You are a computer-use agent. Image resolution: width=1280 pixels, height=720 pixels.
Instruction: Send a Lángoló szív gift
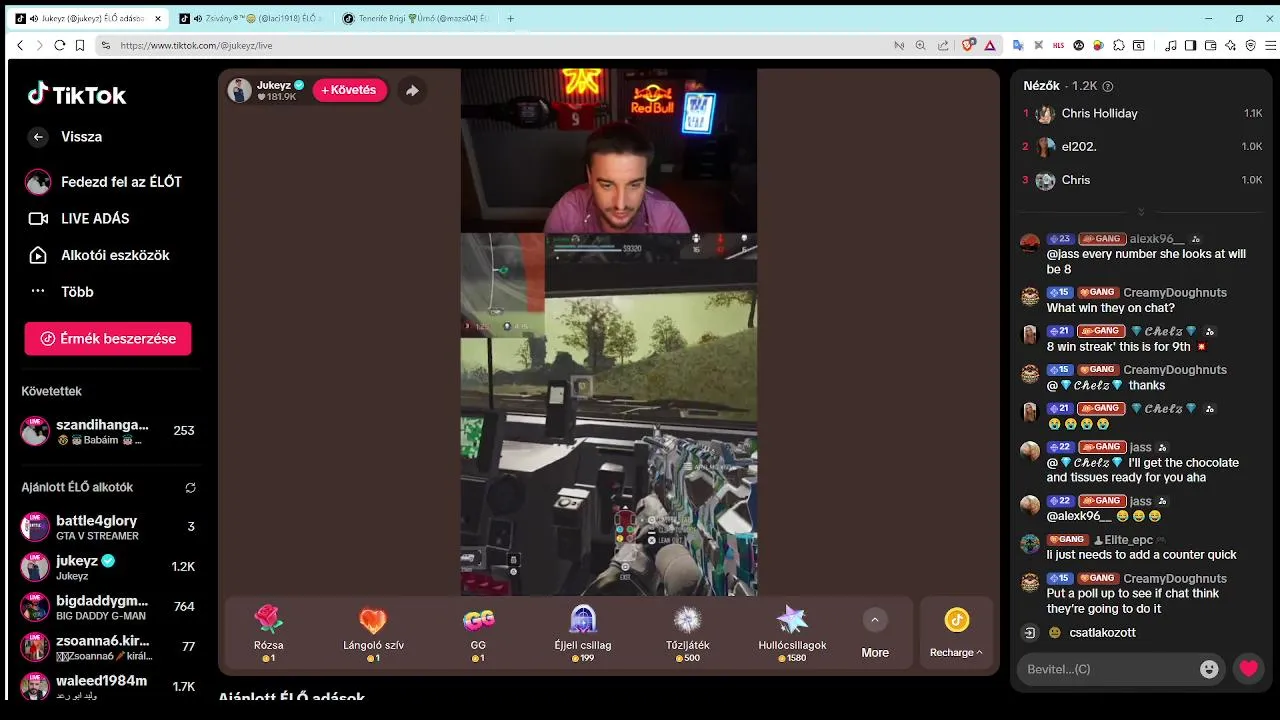coord(373,633)
